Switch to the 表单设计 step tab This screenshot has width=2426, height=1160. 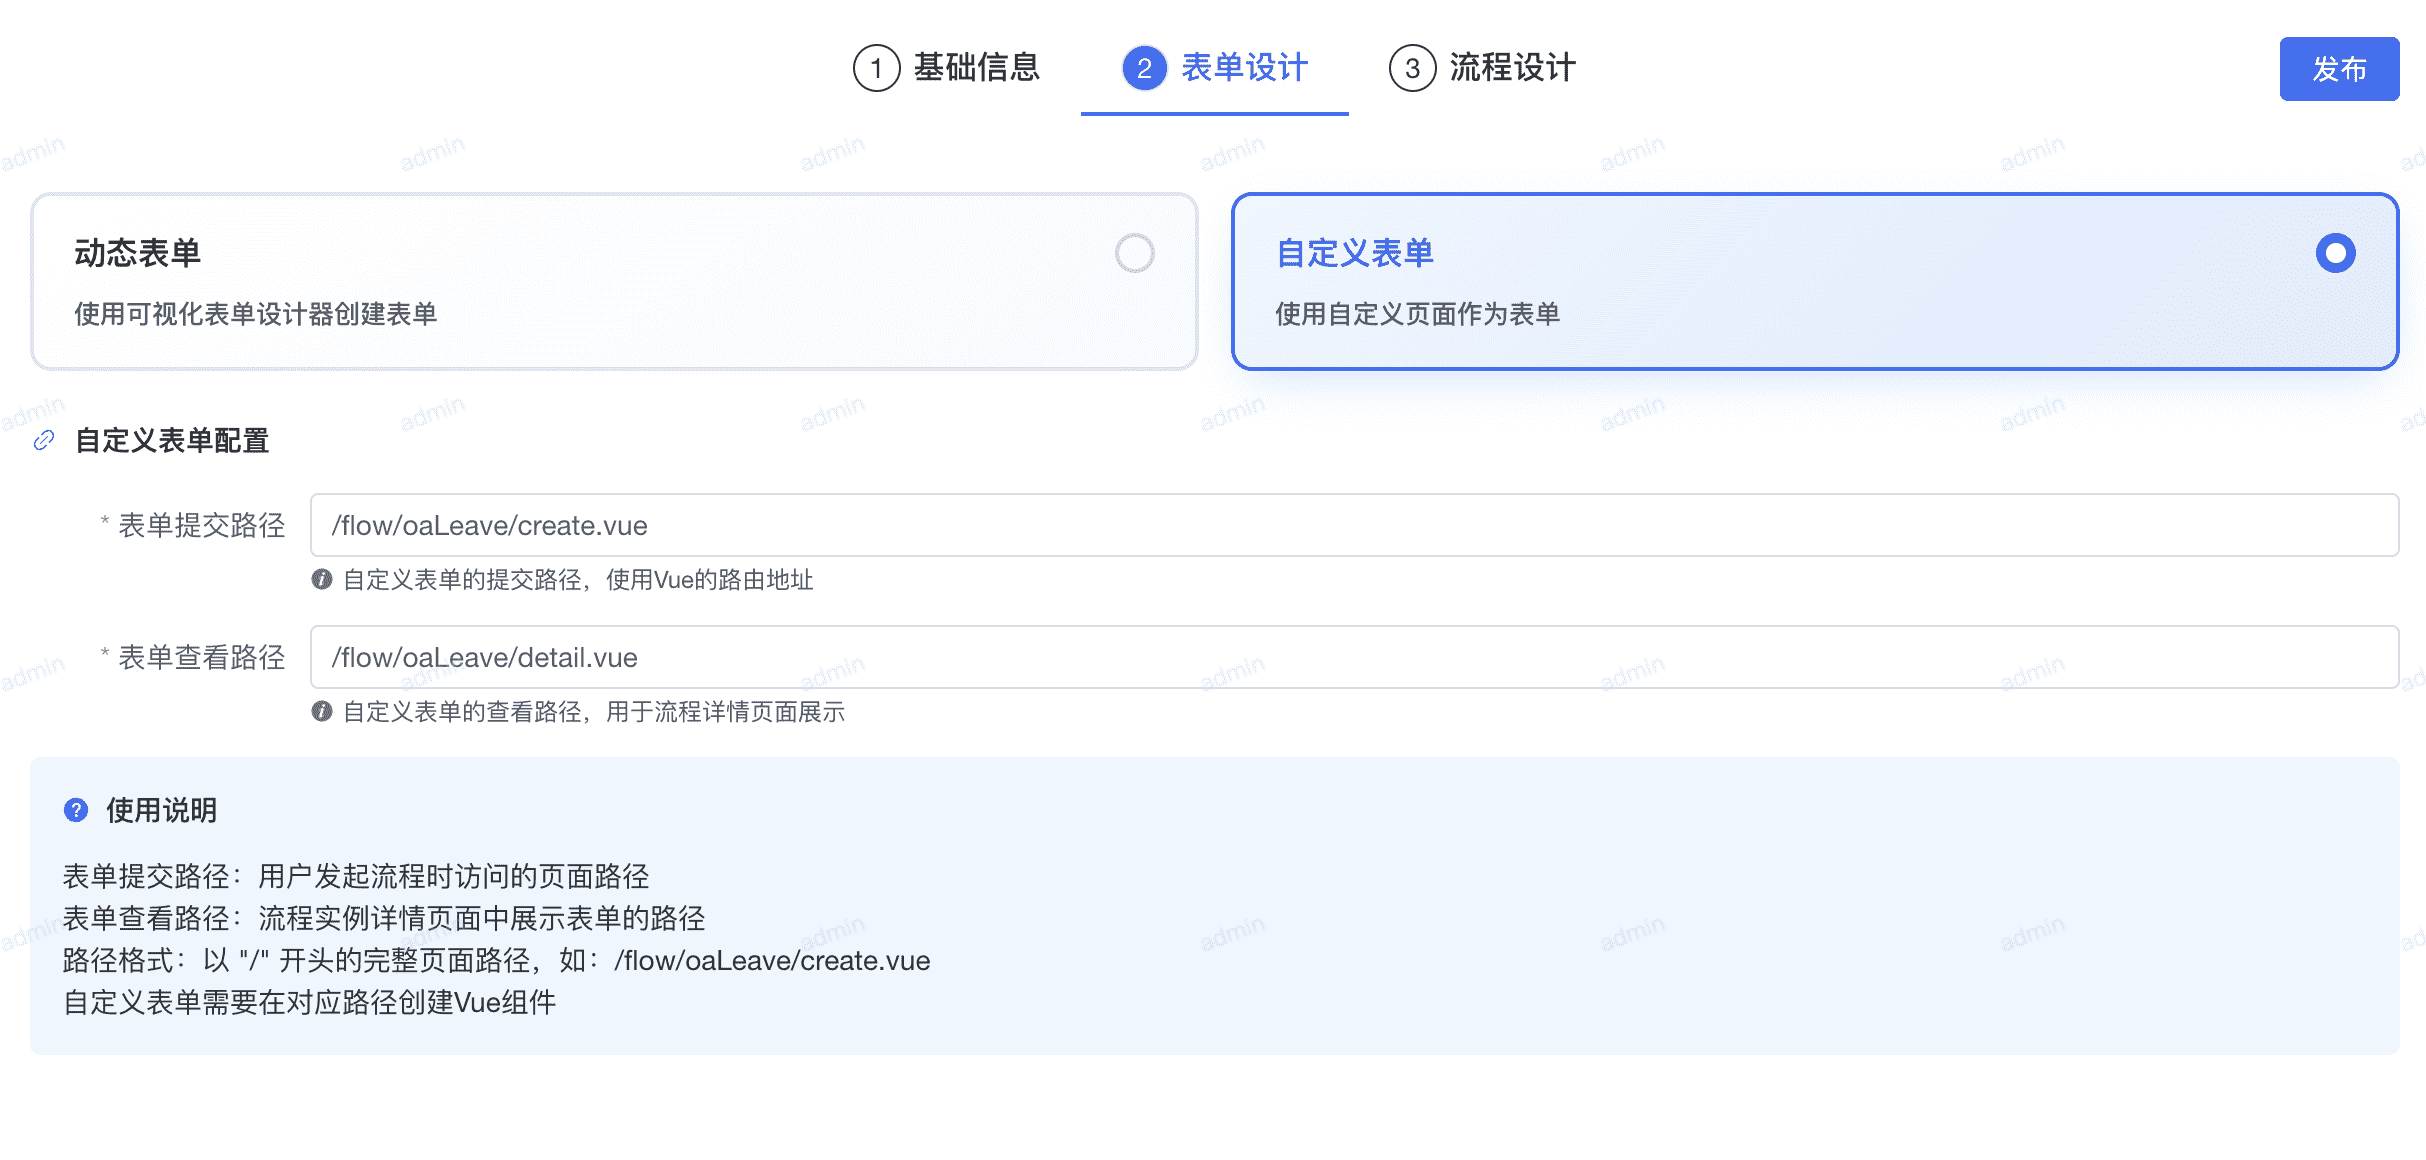[x=1244, y=68]
